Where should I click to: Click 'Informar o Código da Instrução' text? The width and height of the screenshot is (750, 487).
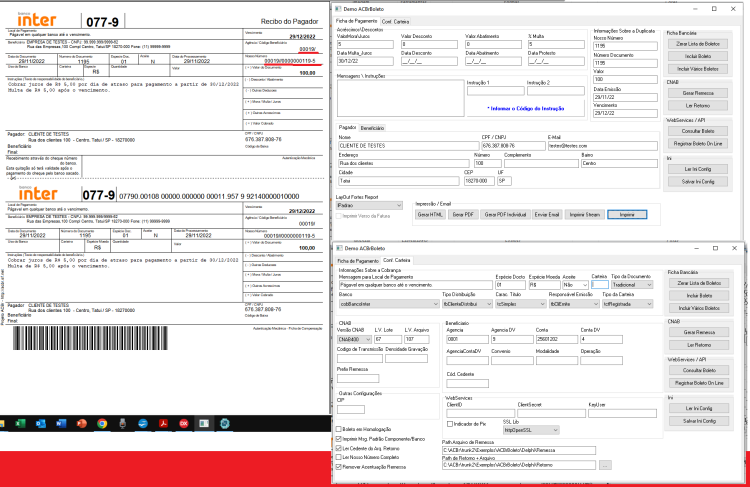526,109
